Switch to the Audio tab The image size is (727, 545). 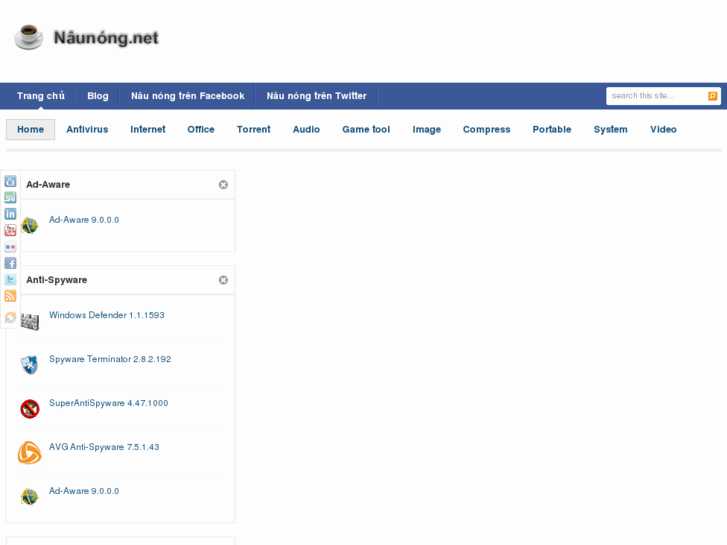[306, 129]
